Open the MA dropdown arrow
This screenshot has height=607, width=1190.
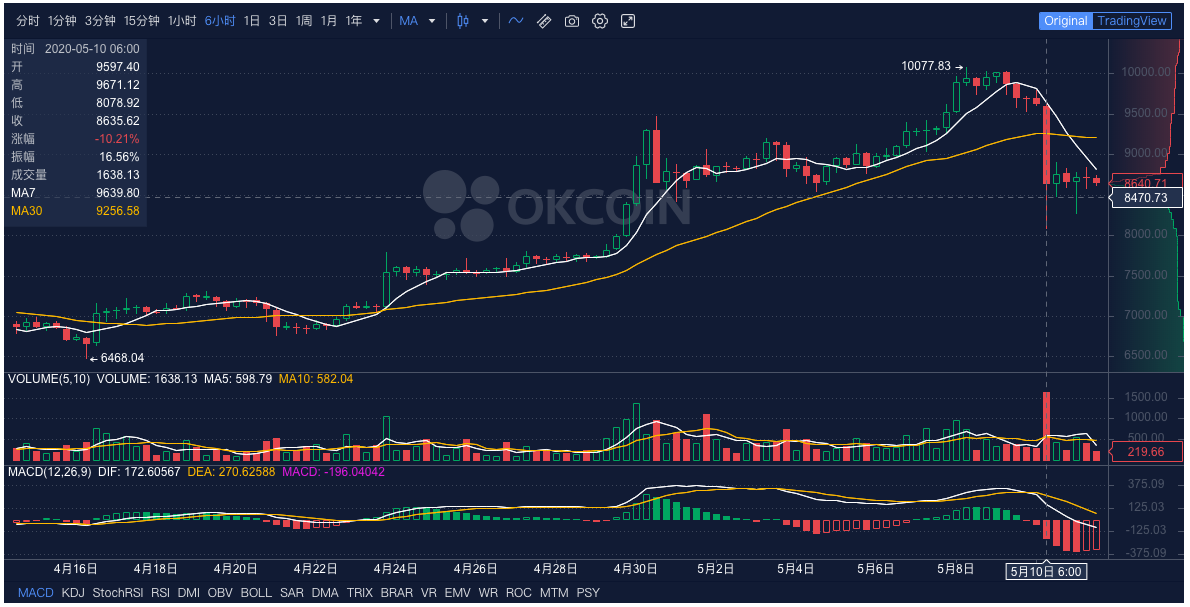click(x=433, y=20)
